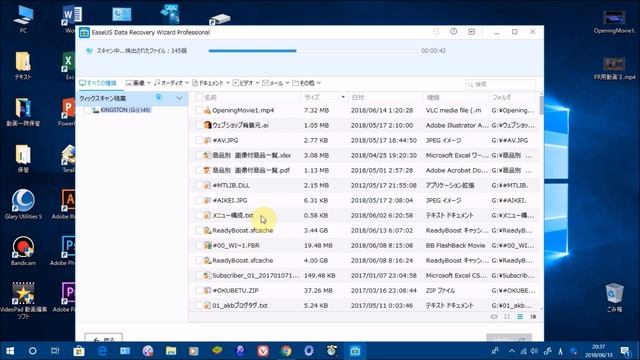Expand the ビデオ filter dropdown

click(x=257, y=83)
